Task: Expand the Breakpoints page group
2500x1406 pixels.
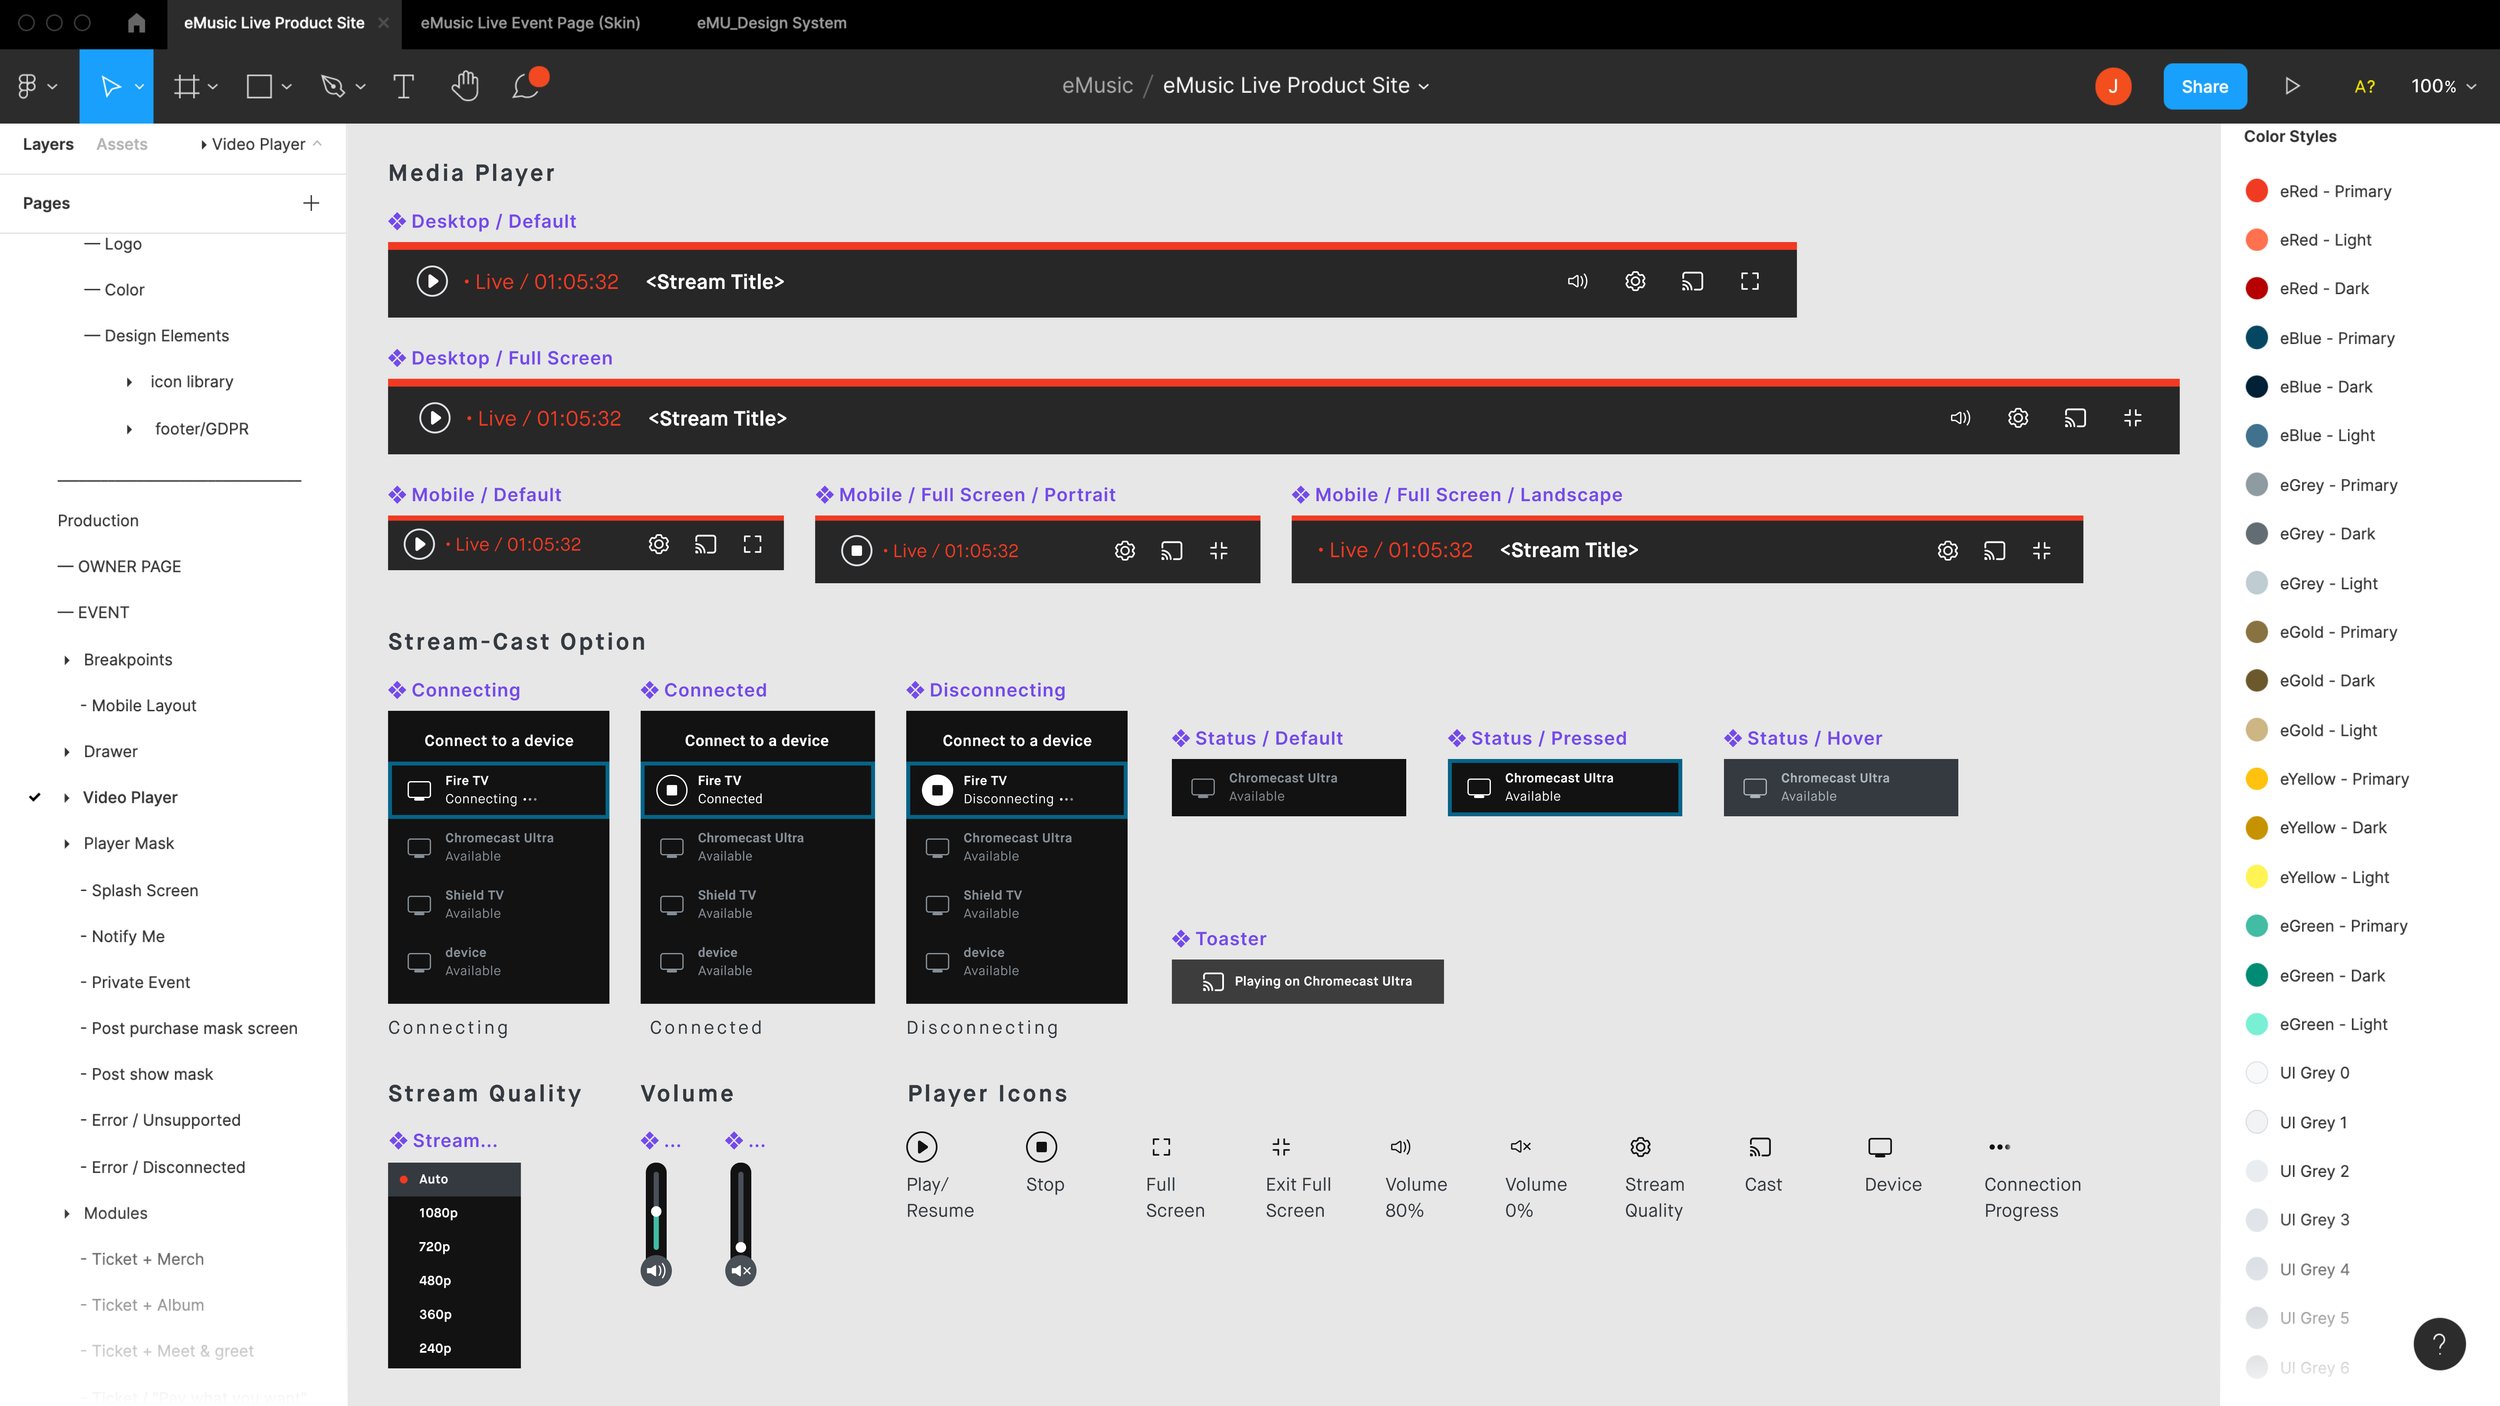Action: pyautogui.click(x=67, y=660)
